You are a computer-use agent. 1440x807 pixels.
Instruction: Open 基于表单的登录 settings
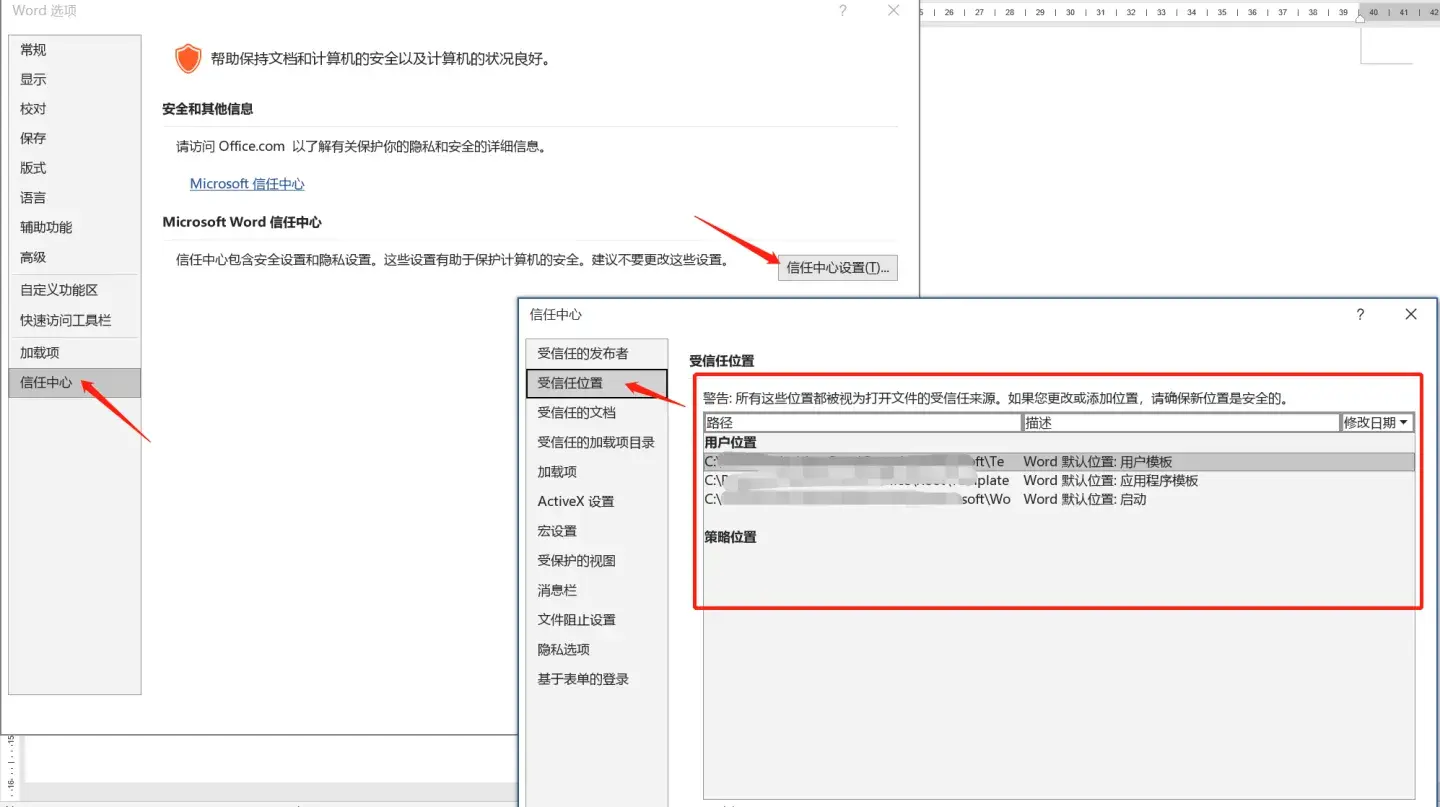click(x=596, y=679)
